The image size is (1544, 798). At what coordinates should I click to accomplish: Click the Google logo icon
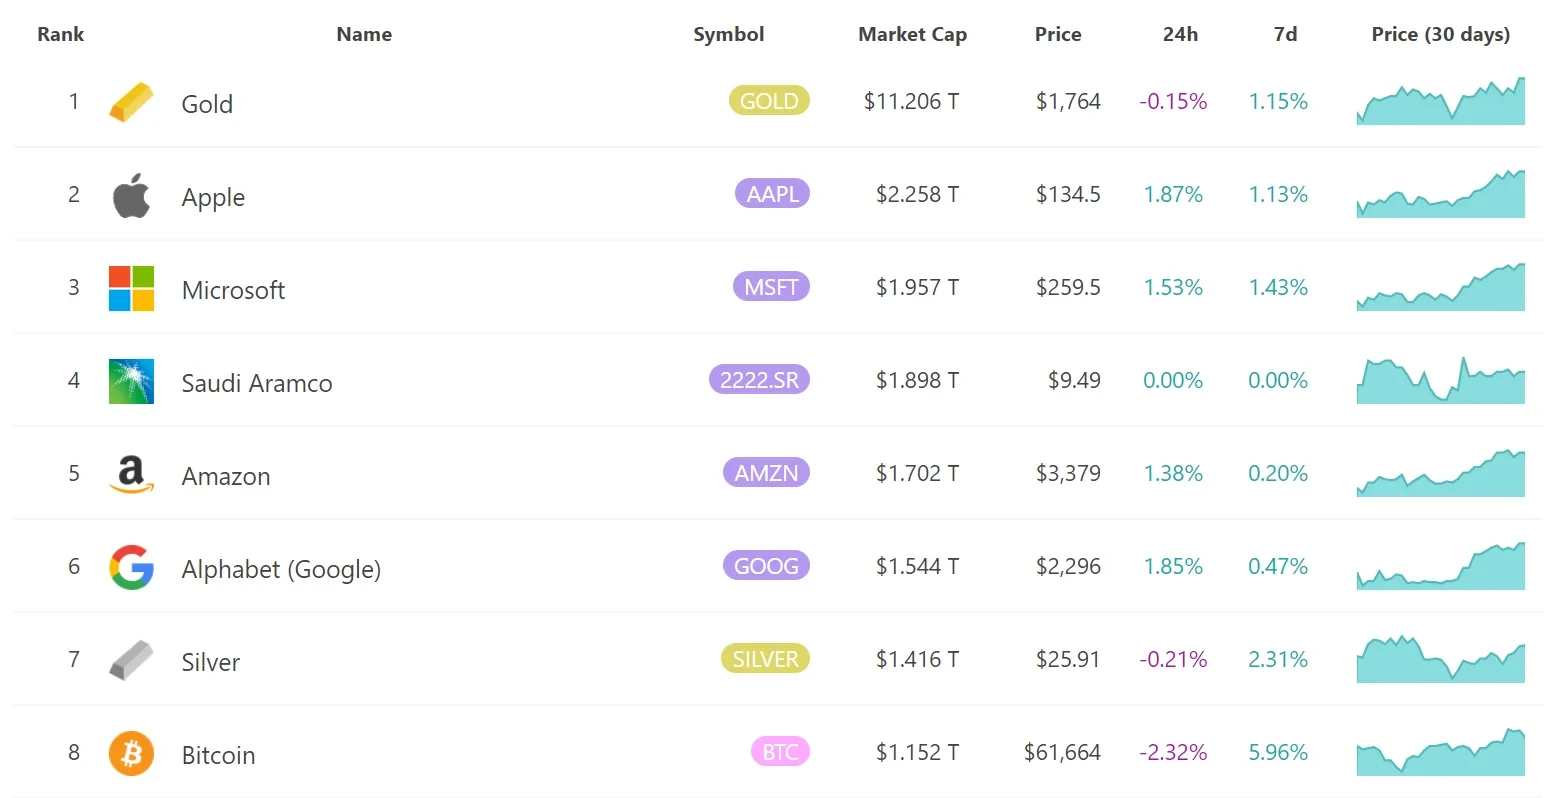131,567
